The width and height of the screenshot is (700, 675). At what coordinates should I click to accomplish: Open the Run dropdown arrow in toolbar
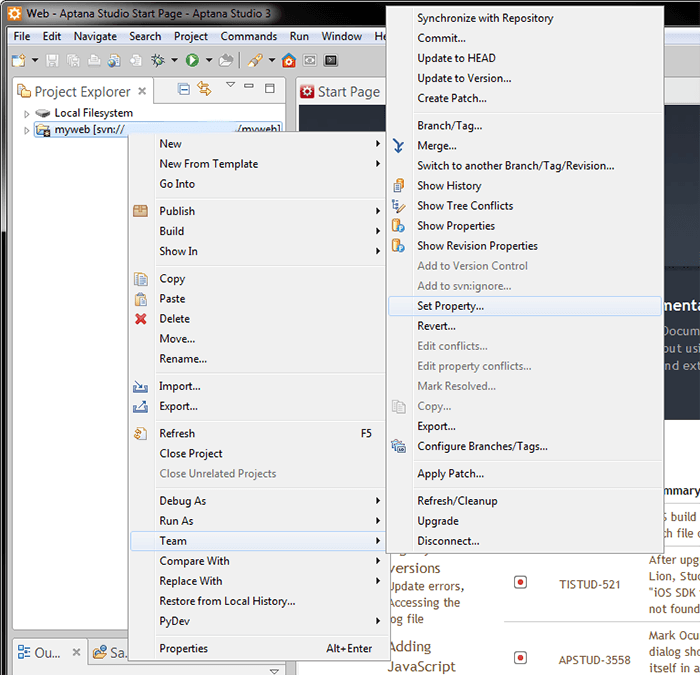(x=209, y=60)
